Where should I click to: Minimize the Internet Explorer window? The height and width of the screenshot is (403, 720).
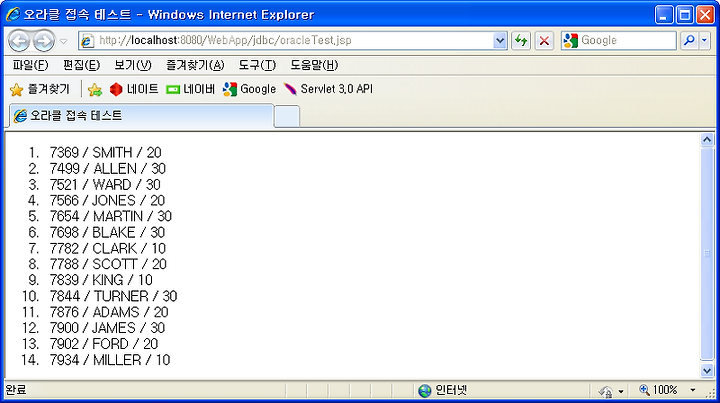663,15
